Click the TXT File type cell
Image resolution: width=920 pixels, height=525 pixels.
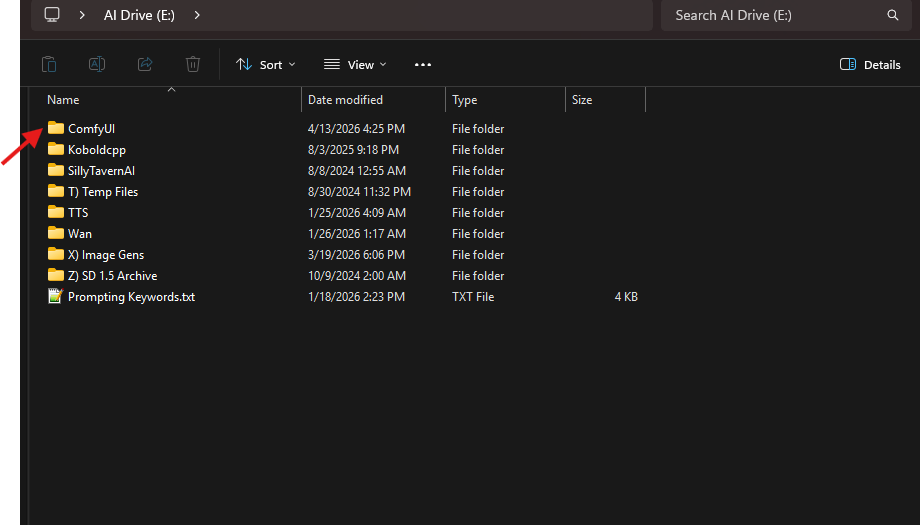click(x=473, y=297)
